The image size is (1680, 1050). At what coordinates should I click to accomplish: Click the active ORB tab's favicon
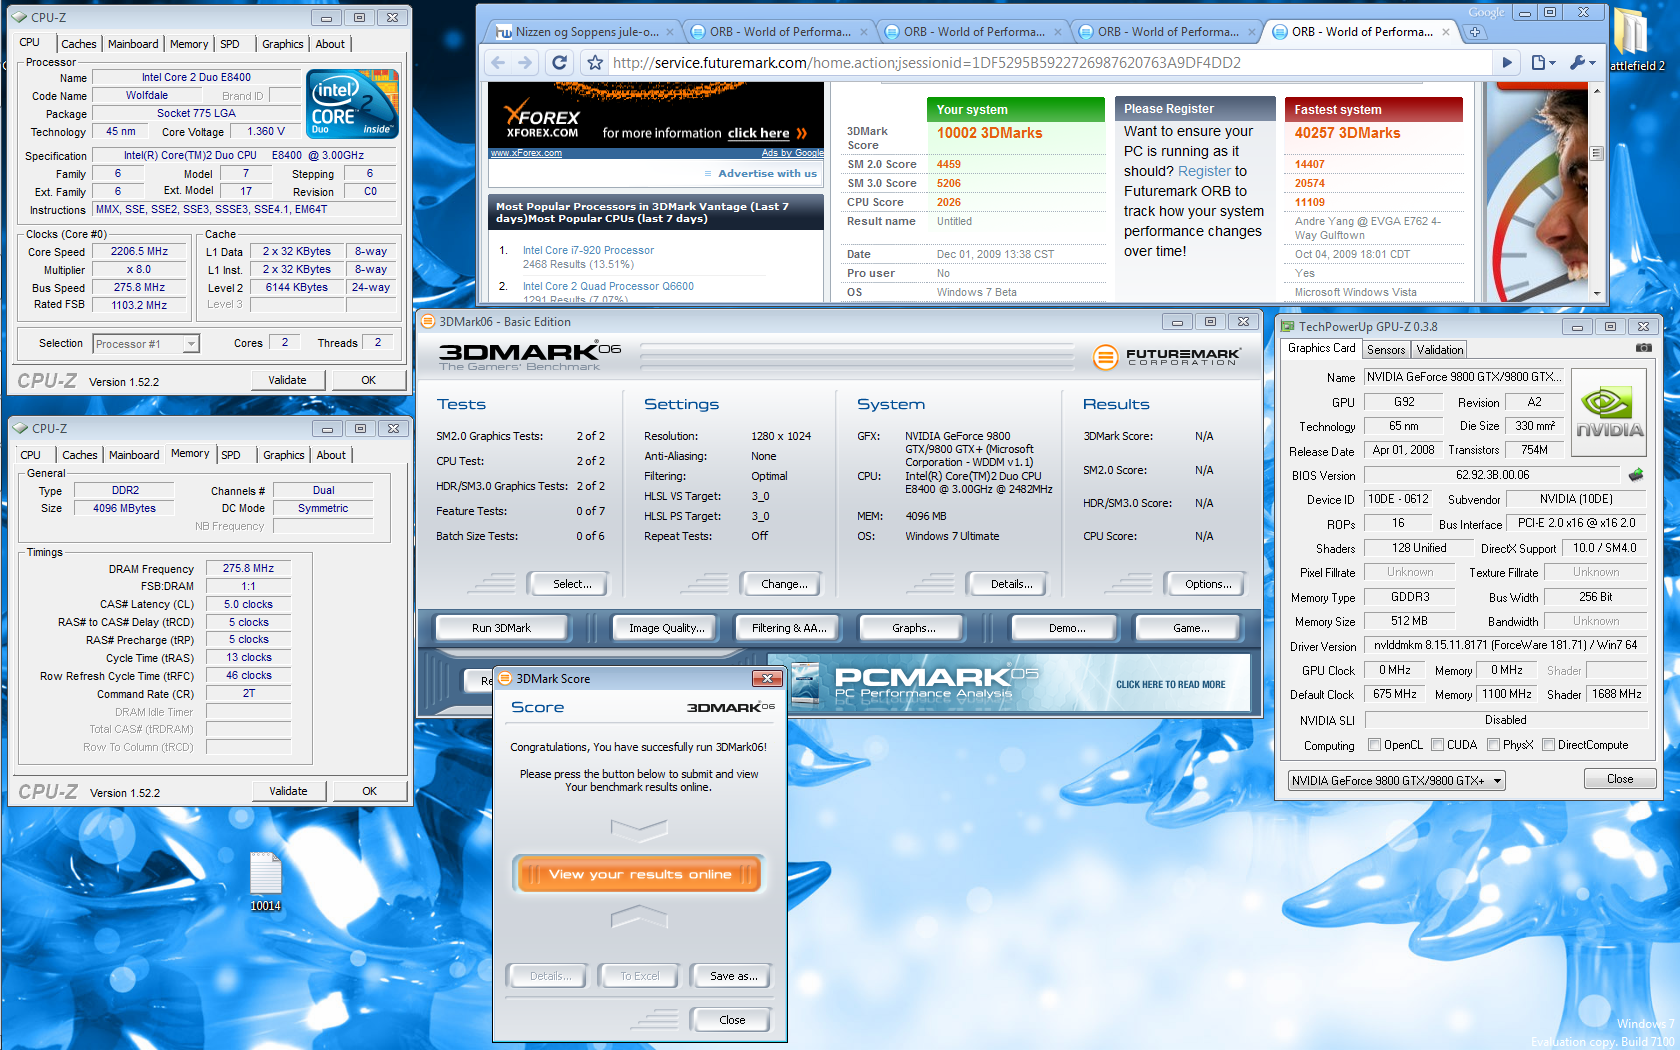(x=1281, y=32)
